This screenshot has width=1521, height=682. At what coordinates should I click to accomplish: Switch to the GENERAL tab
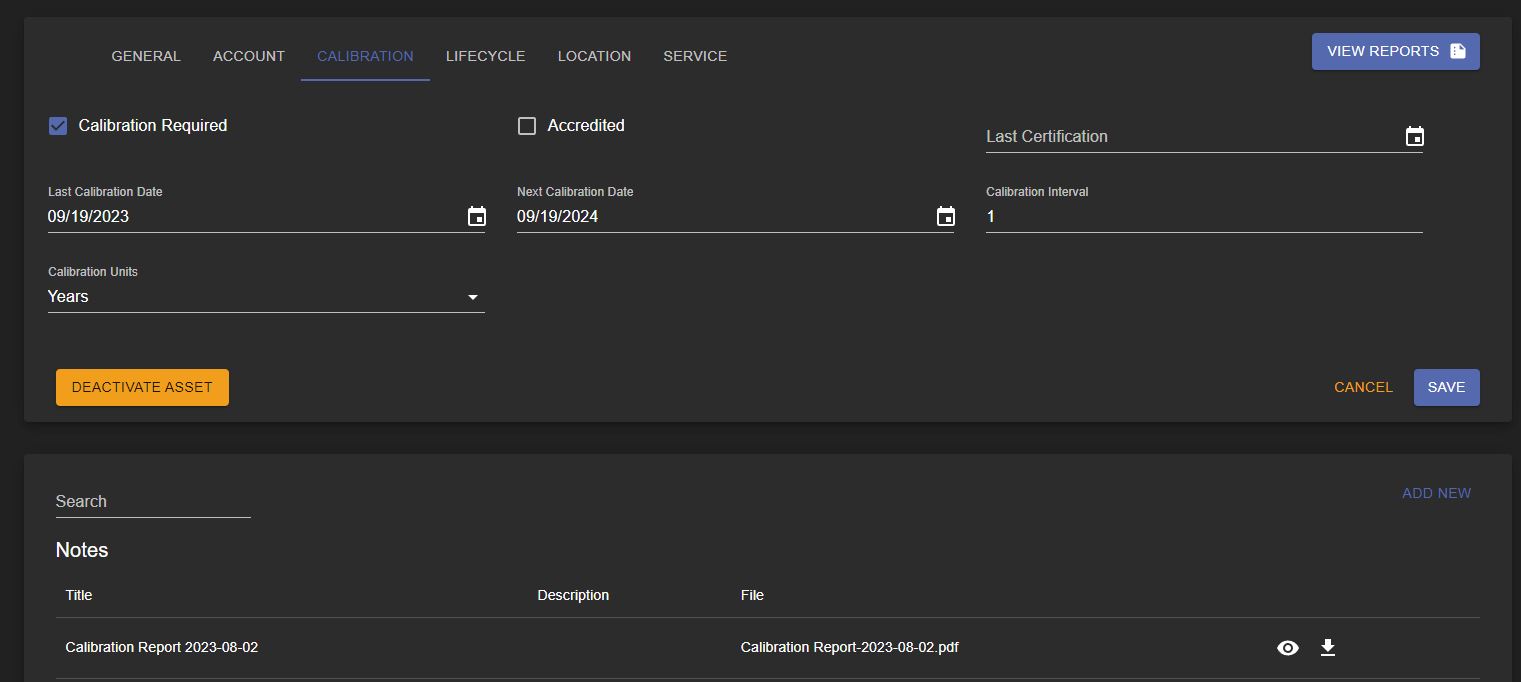point(145,56)
